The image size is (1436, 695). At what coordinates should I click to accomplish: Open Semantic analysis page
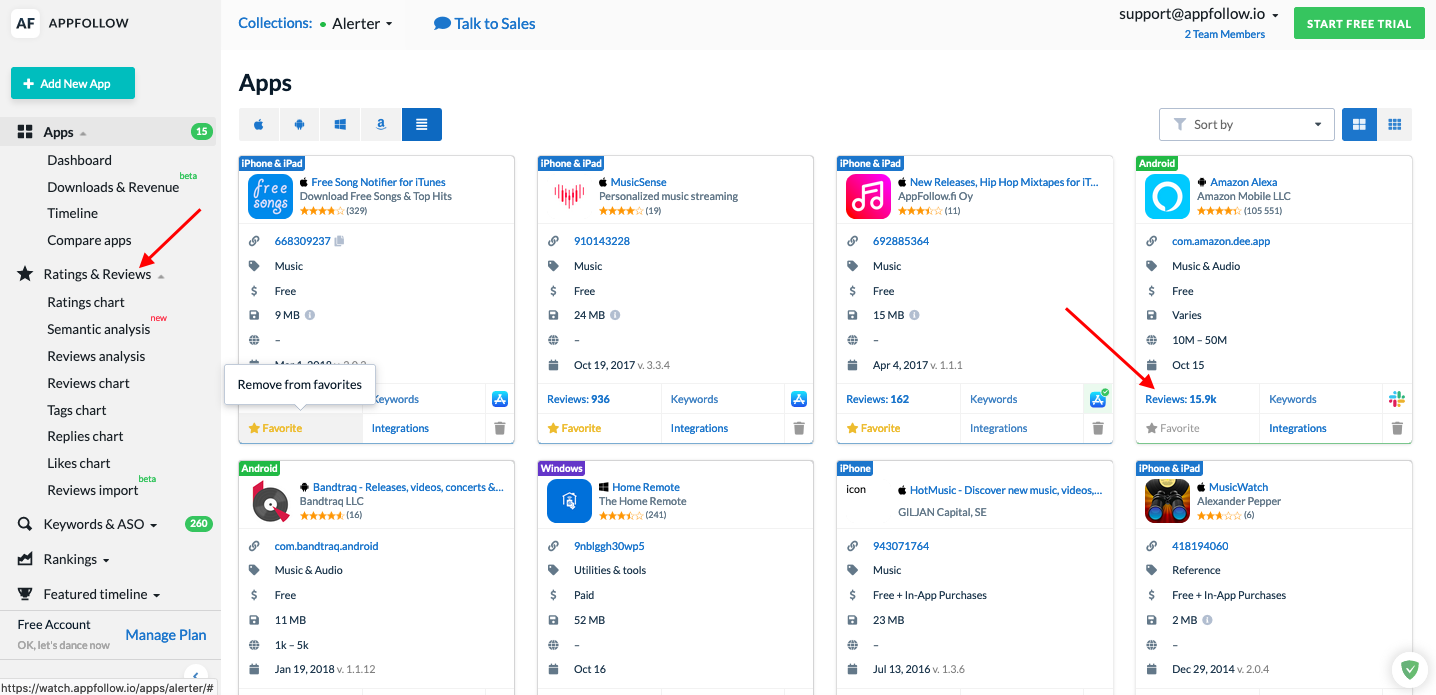[x=98, y=329]
